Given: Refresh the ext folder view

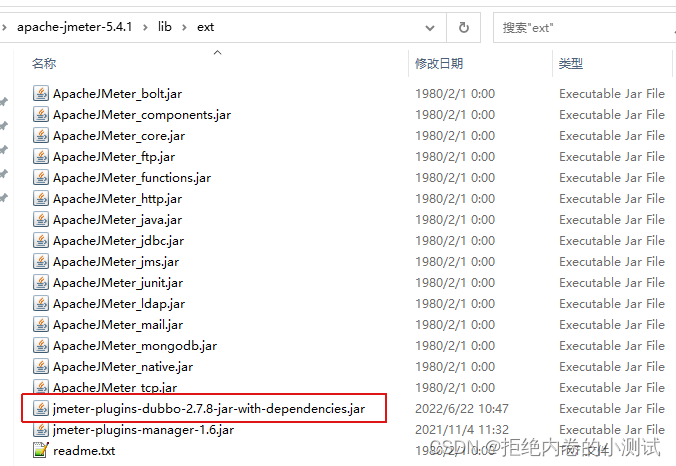Looking at the screenshot, I should click(x=463, y=28).
